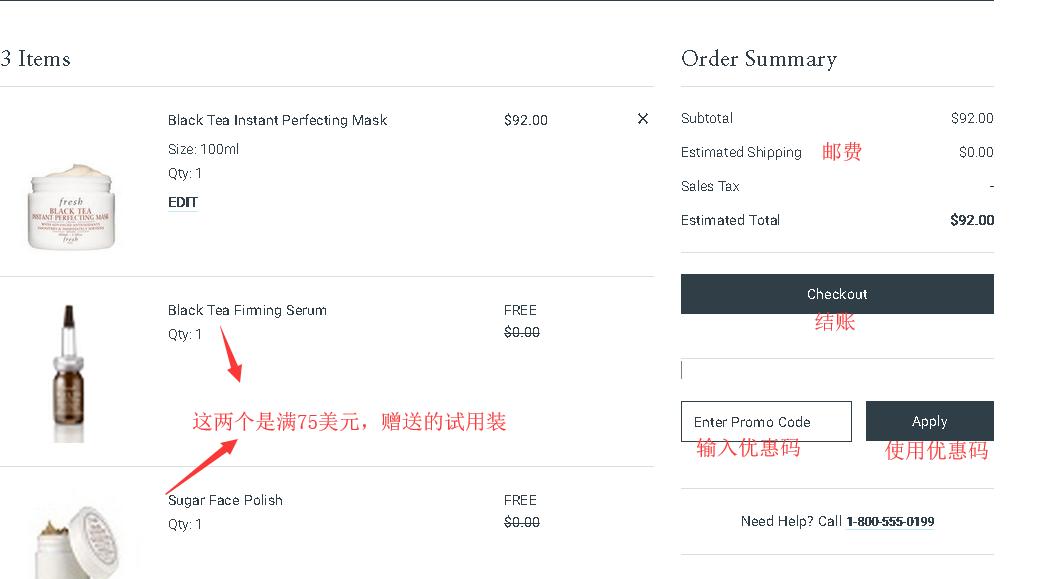Screen dimensions: 1045x579
Task: Click the FREE label for Firming Serum
Action: [520, 310]
